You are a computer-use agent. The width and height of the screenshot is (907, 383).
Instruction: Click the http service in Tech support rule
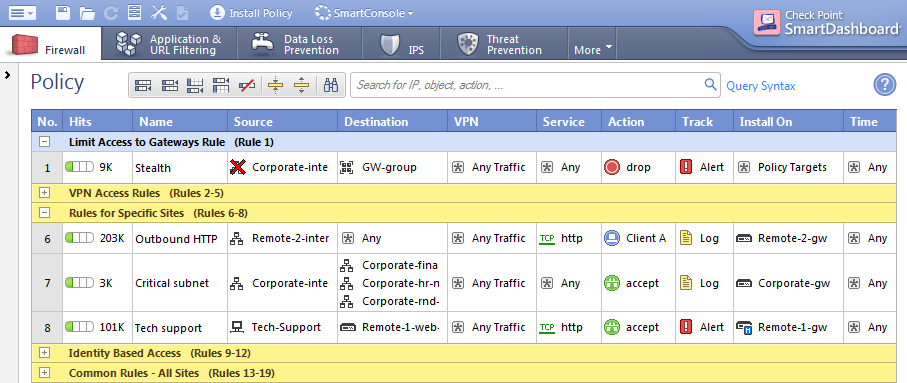point(561,327)
